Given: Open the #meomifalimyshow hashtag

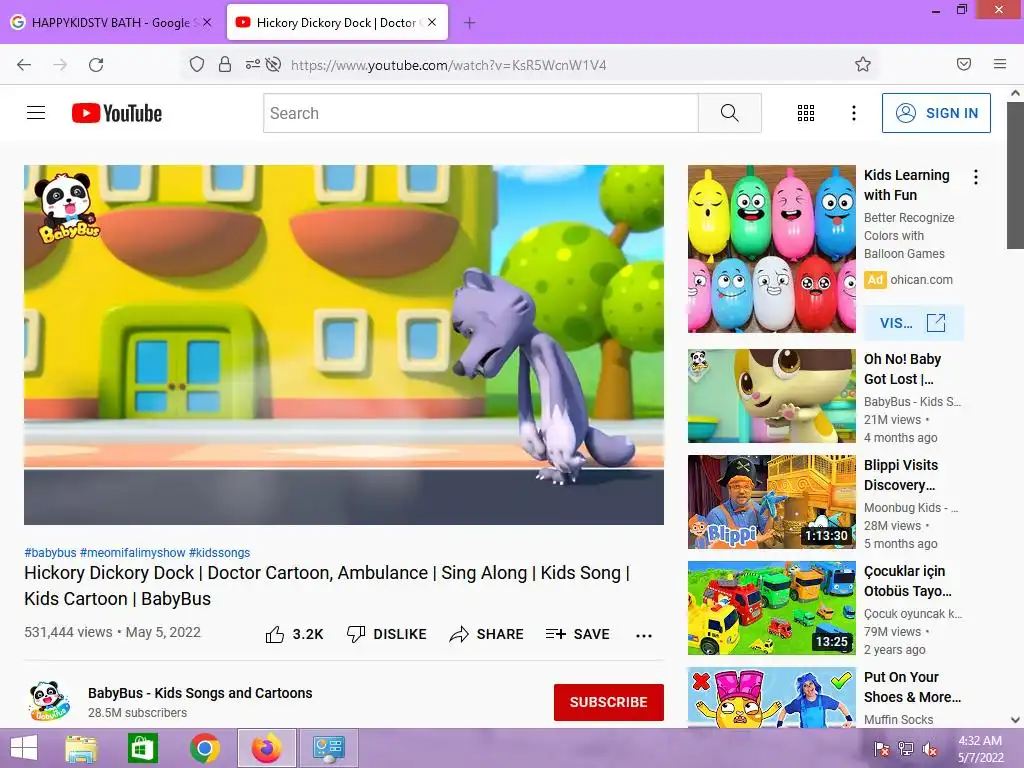Looking at the screenshot, I should point(133,552).
